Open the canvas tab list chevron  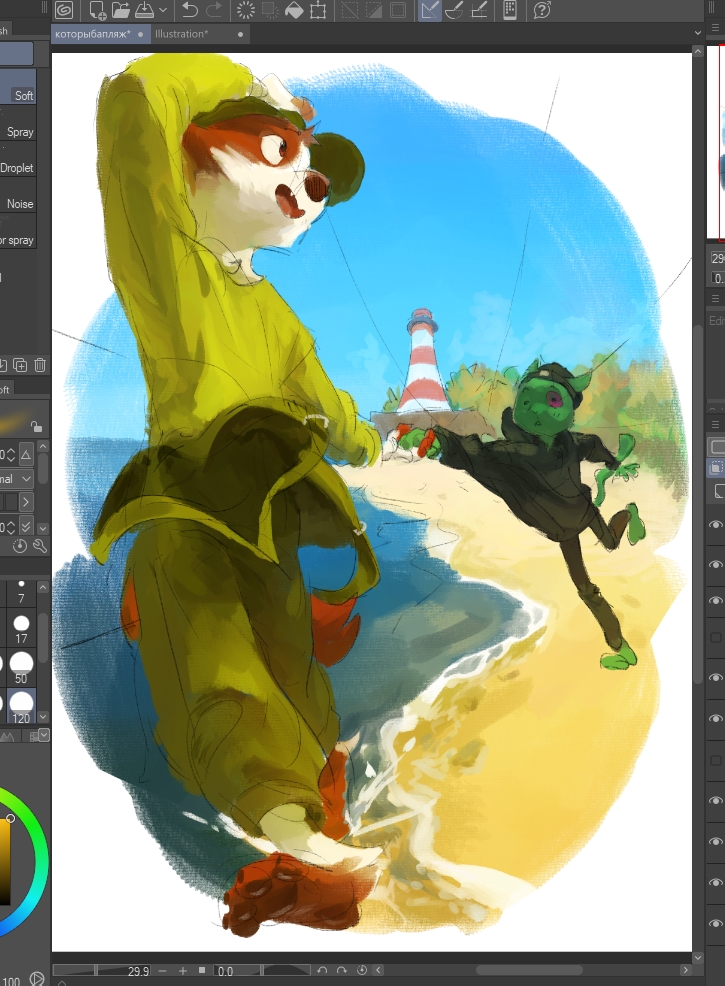pyautogui.click(x=697, y=33)
